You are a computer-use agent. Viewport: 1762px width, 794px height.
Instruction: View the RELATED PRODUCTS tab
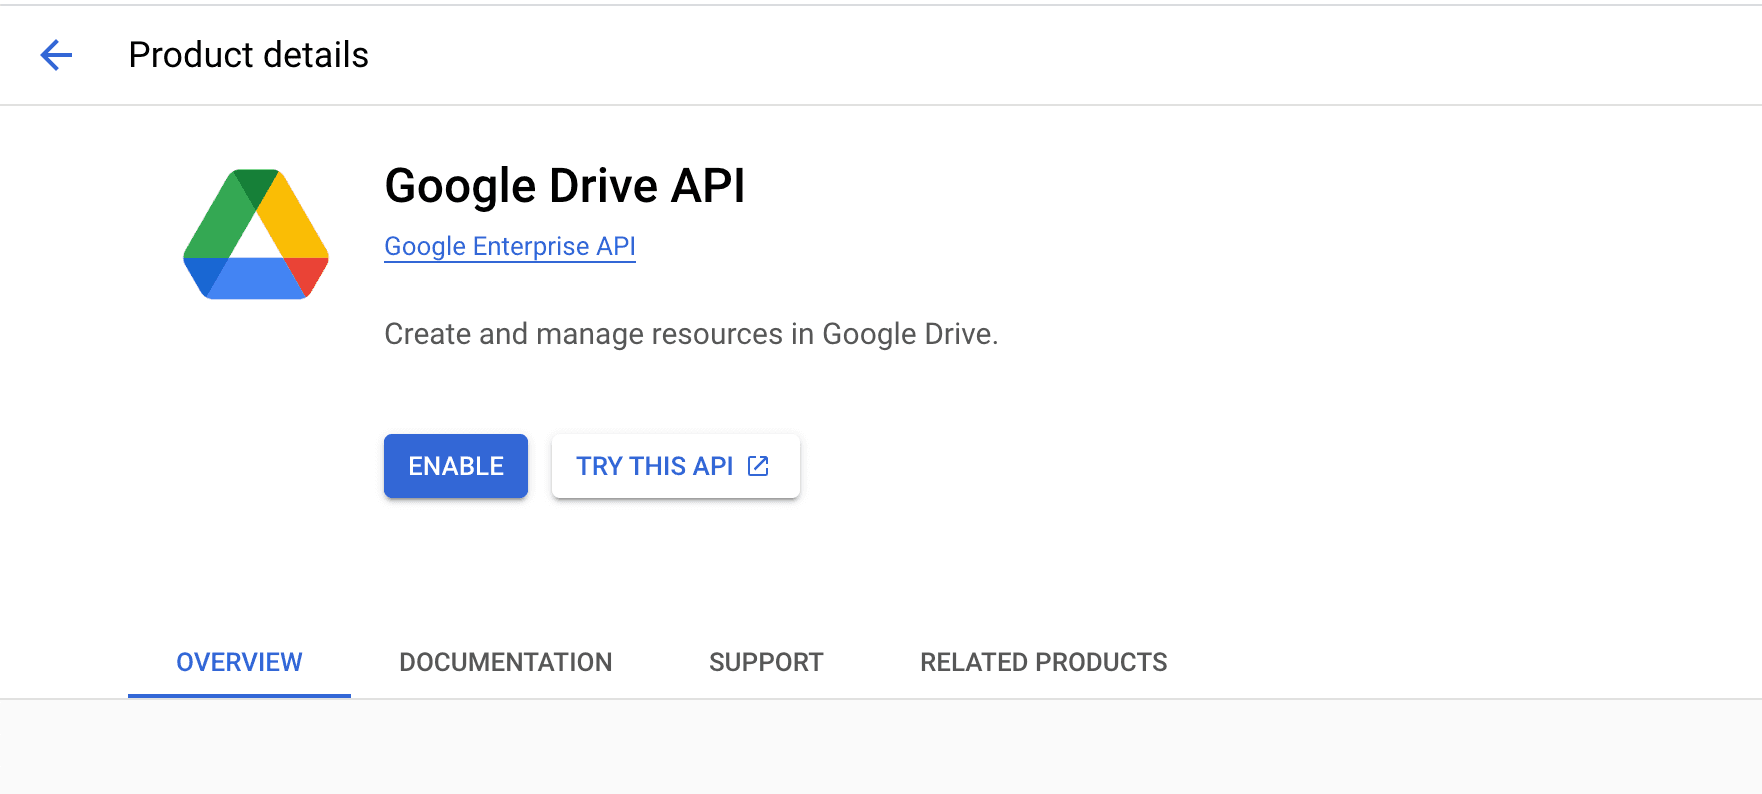point(1044,662)
